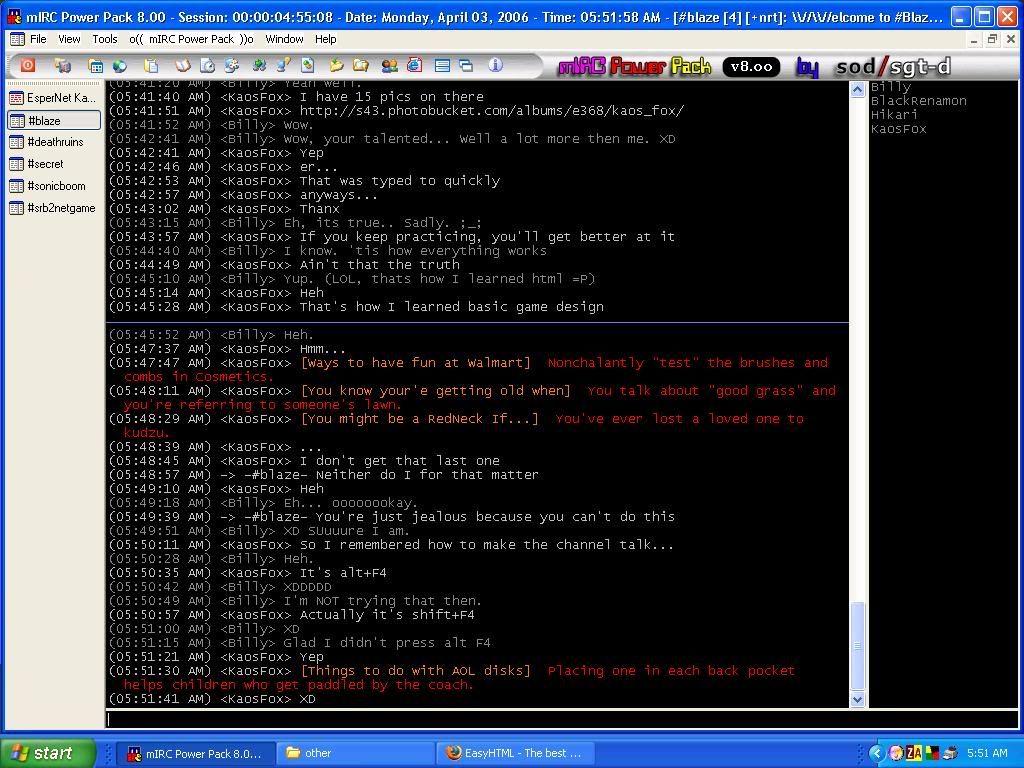Click the 'Glad I didn't press alt F4' message

pyautogui.click(x=387, y=643)
